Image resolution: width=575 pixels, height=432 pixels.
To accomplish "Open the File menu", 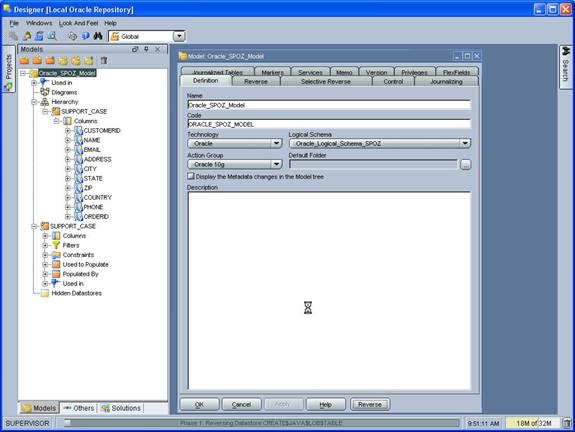I will (14, 23).
